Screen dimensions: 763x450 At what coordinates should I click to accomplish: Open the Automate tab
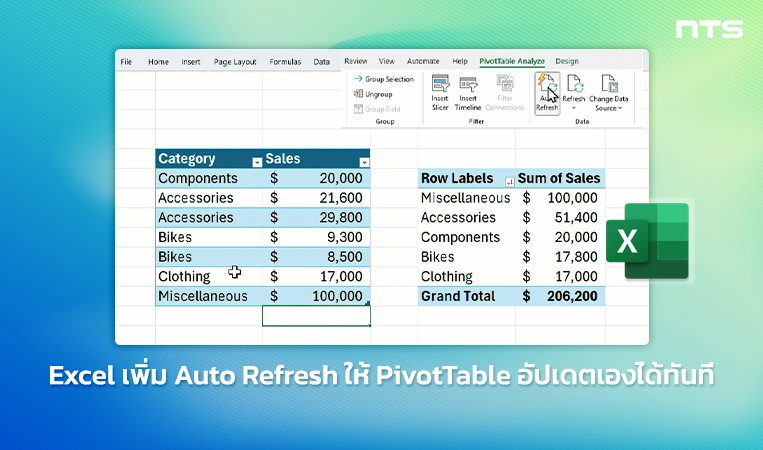[423, 61]
